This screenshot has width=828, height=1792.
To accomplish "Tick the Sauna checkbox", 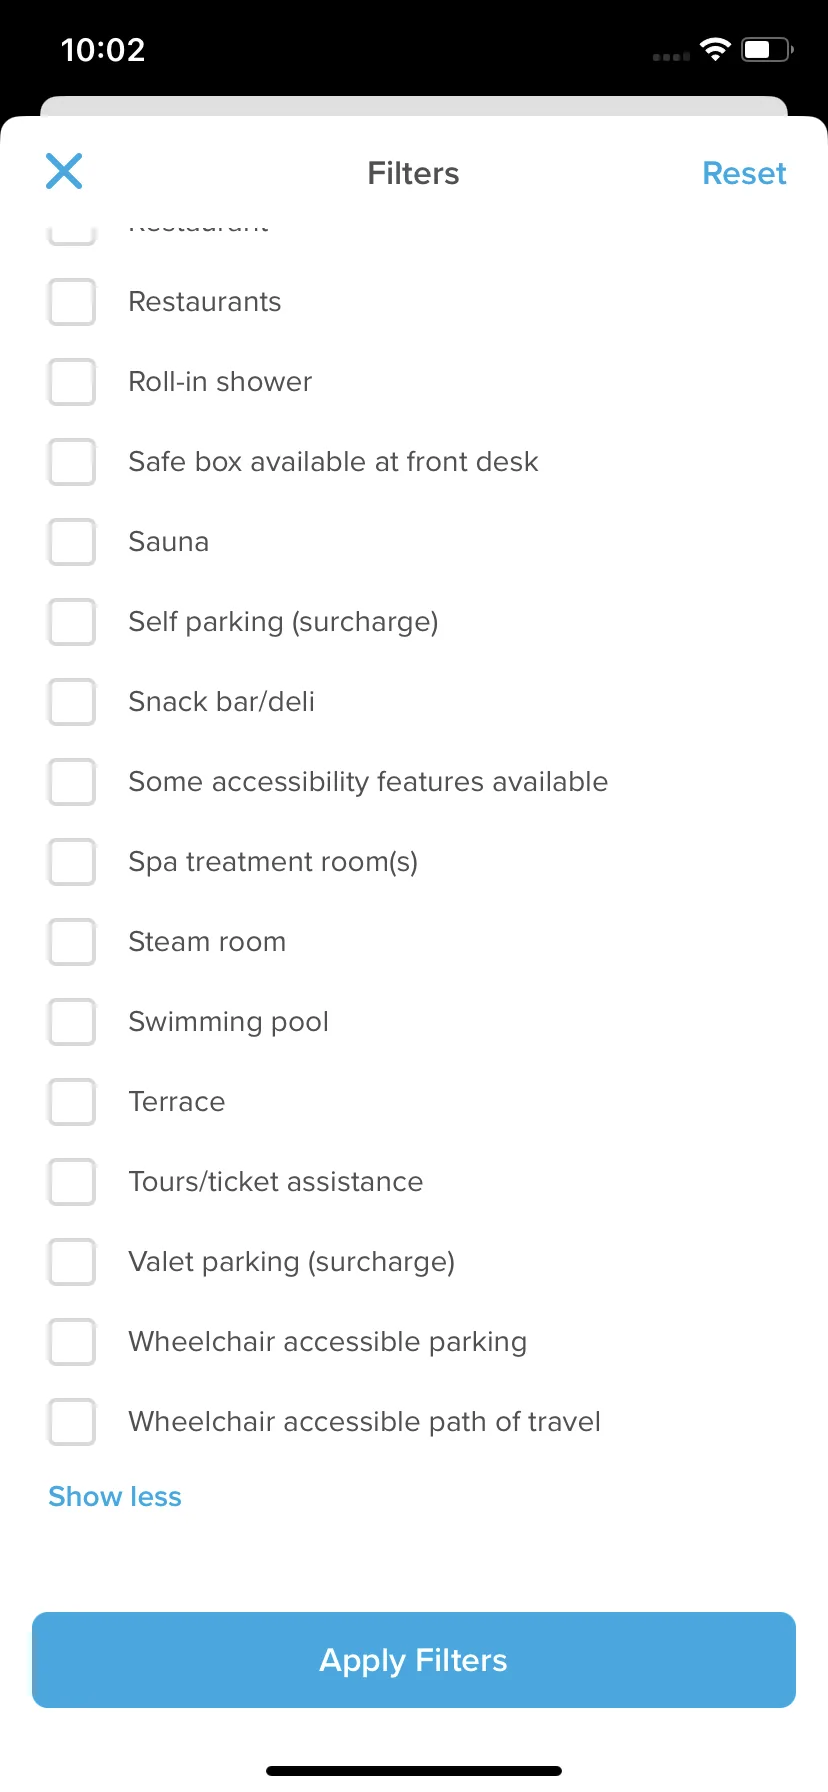I will (72, 542).
